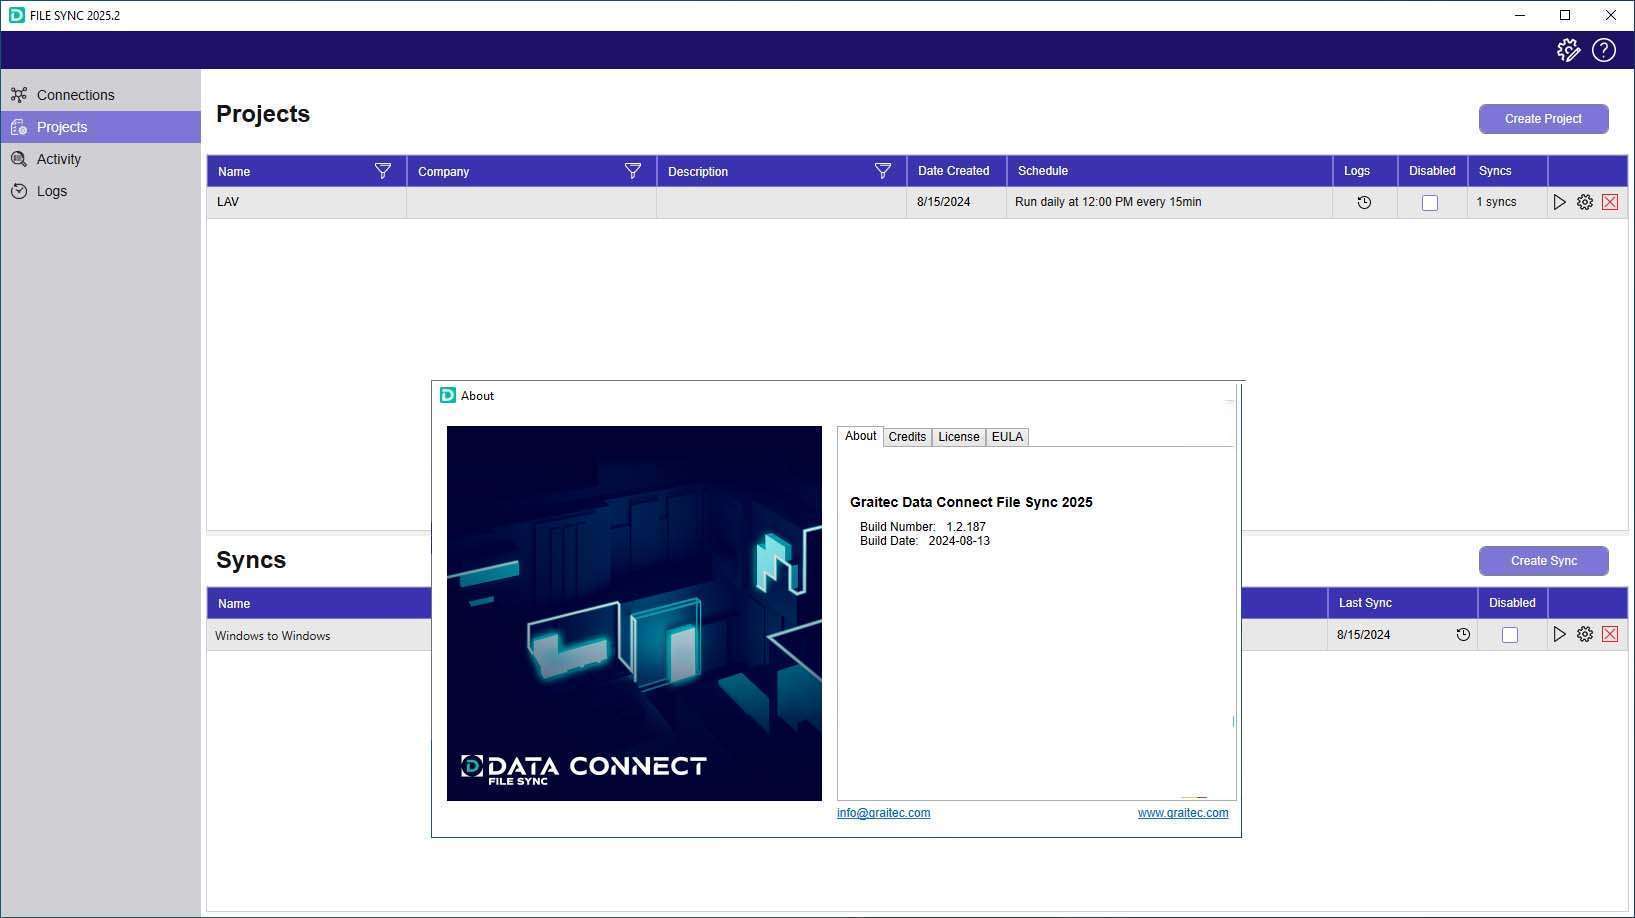Viewport: 1635px width, 918px height.
Task: Run the Windows to Windows sync
Action: click(x=1559, y=634)
